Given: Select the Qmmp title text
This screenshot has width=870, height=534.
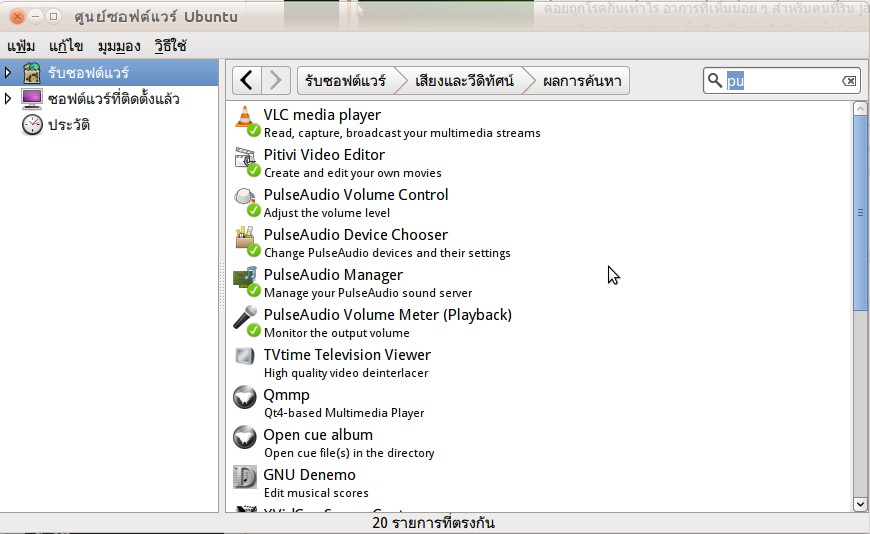Looking at the screenshot, I should (x=286, y=395).
